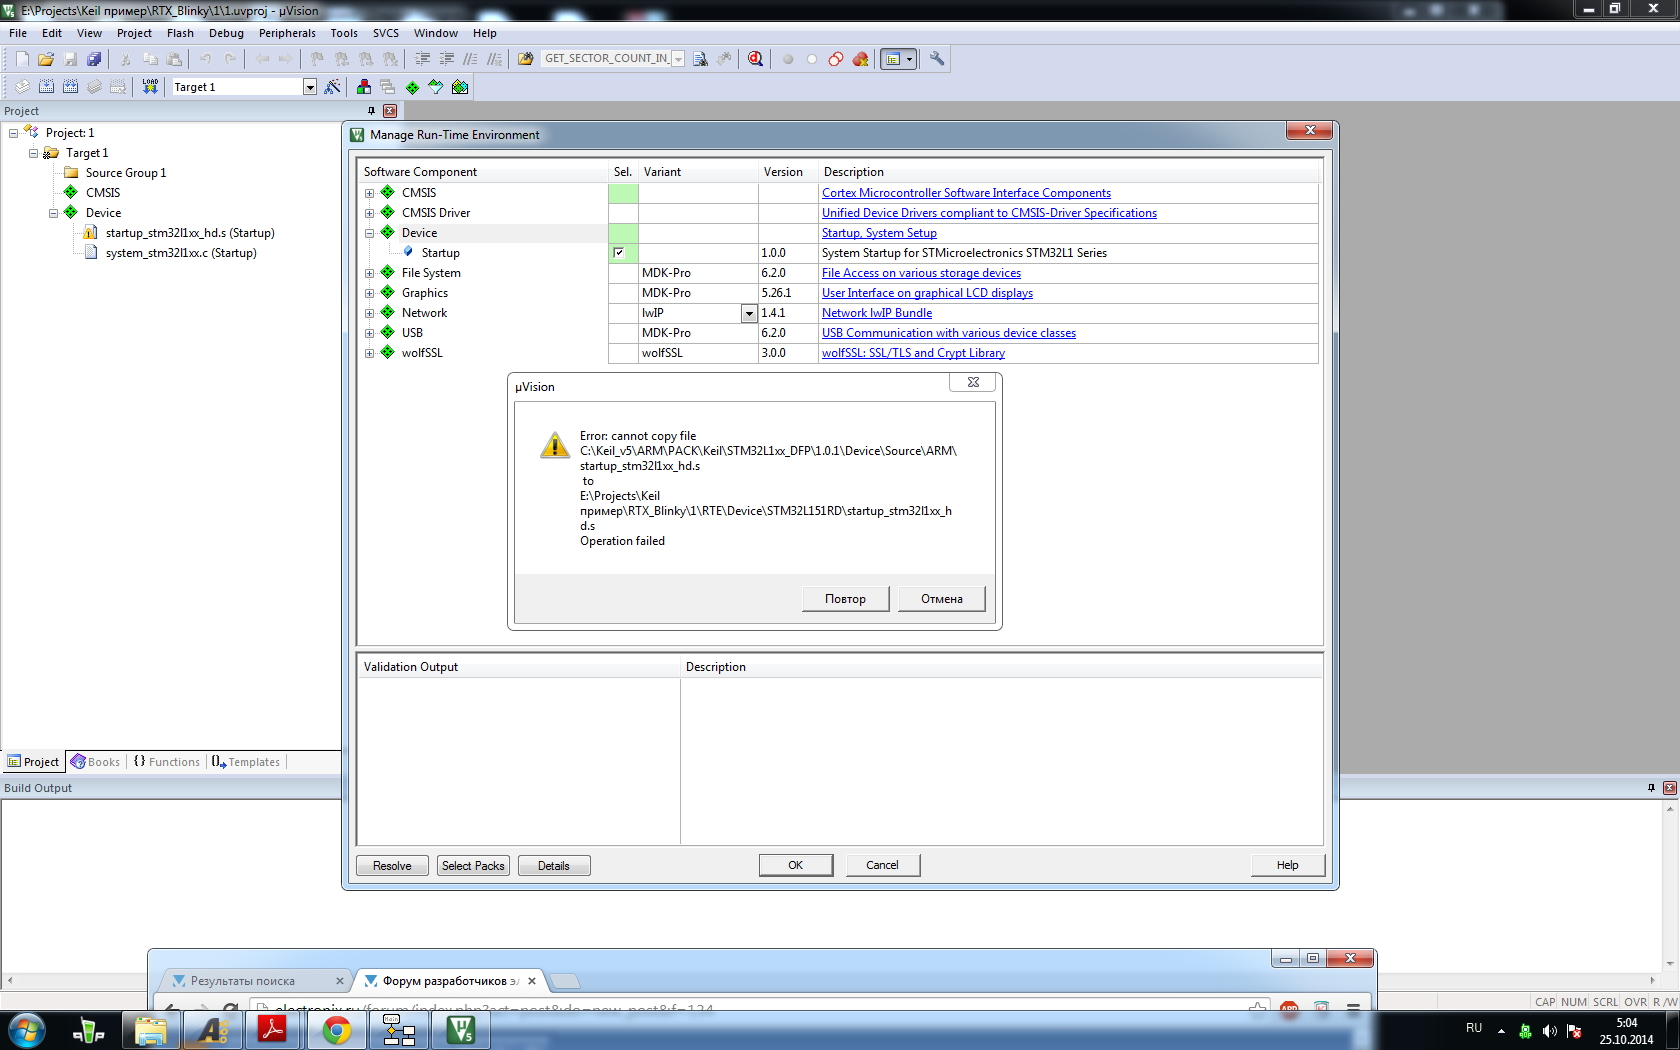Click the Select Software Packs icon

coord(436,87)
